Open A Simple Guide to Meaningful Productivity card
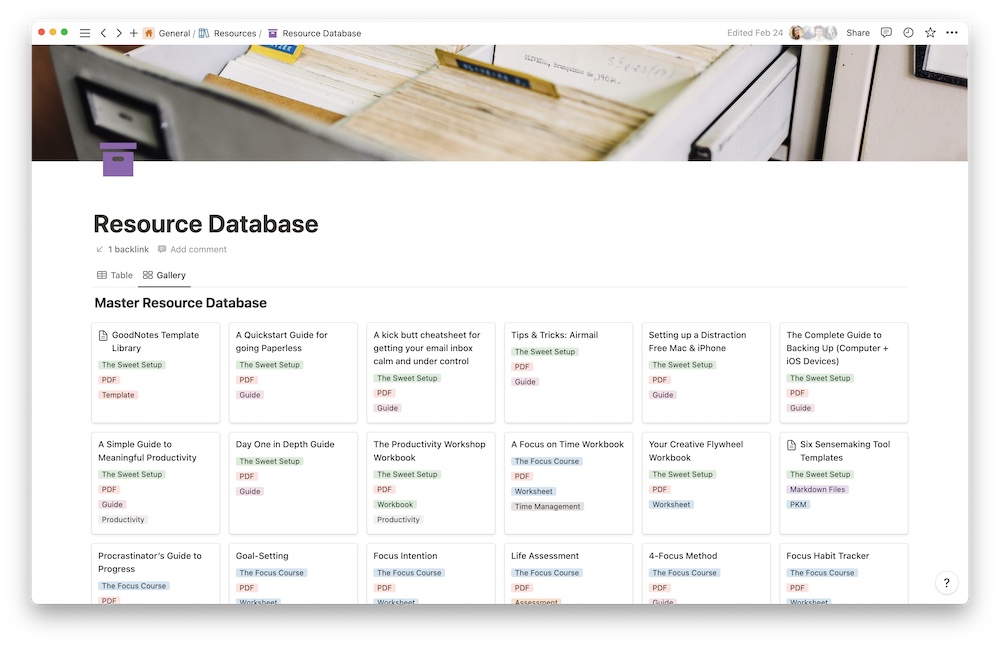The image size is (1000, 646). point(156,483)
